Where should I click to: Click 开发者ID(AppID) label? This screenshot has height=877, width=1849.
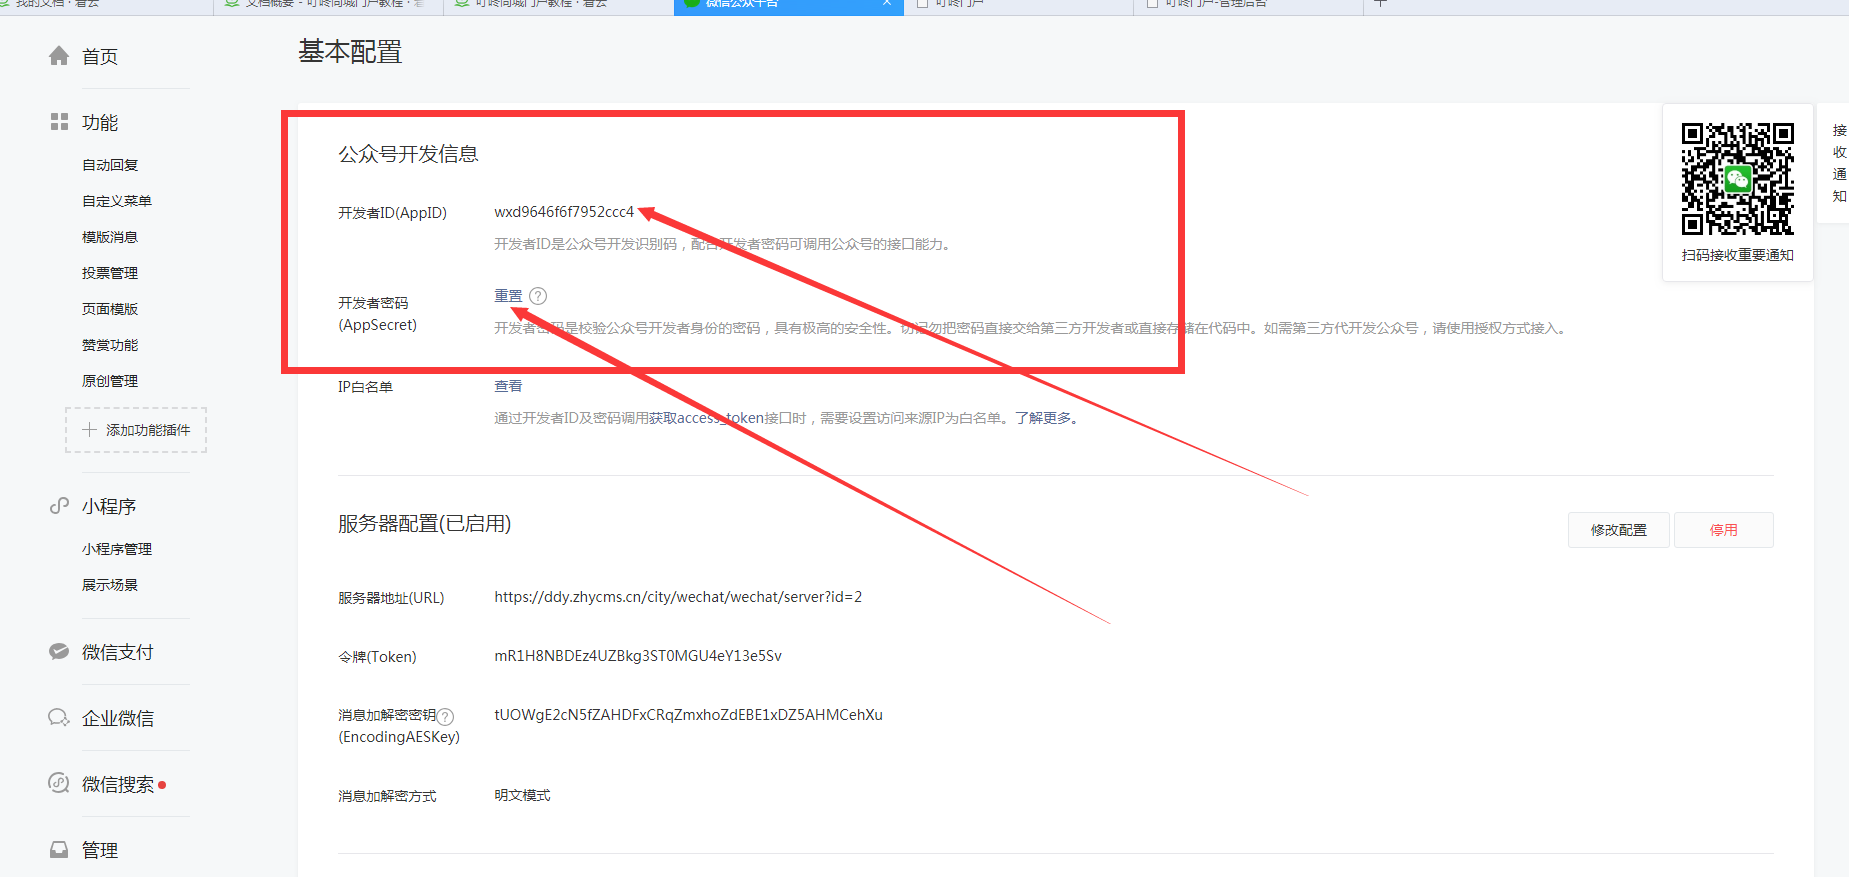click(392, 213)
